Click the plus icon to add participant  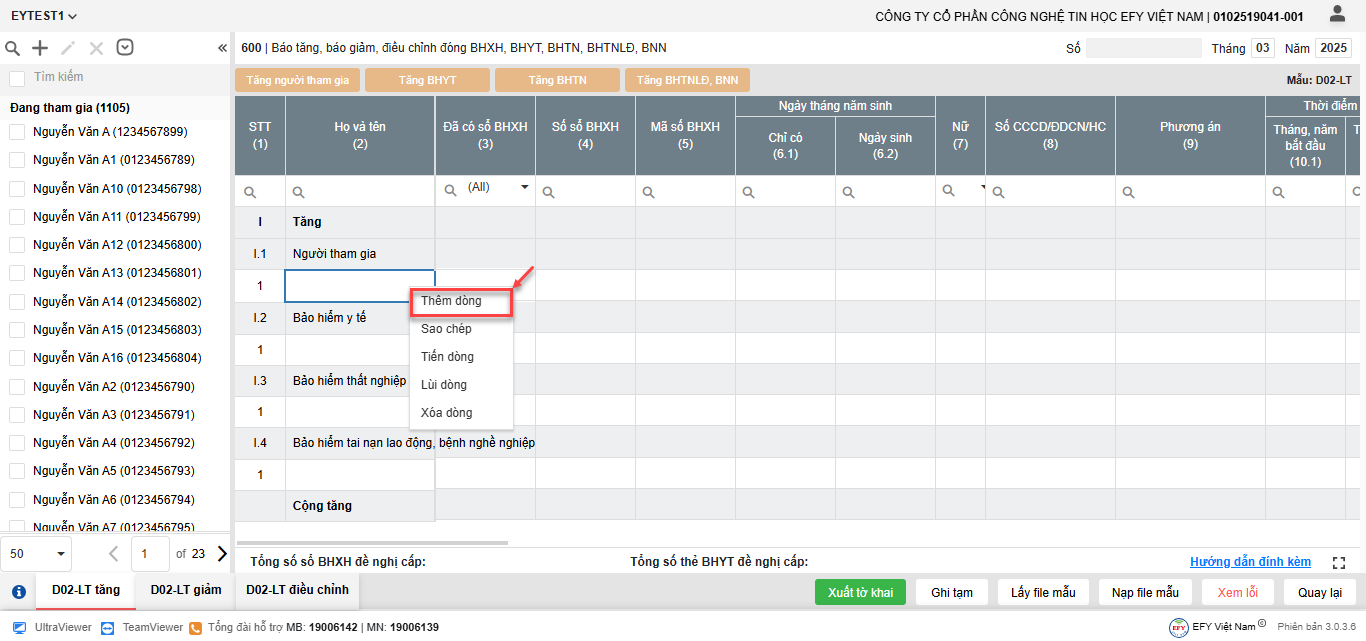tap(40, 48)
